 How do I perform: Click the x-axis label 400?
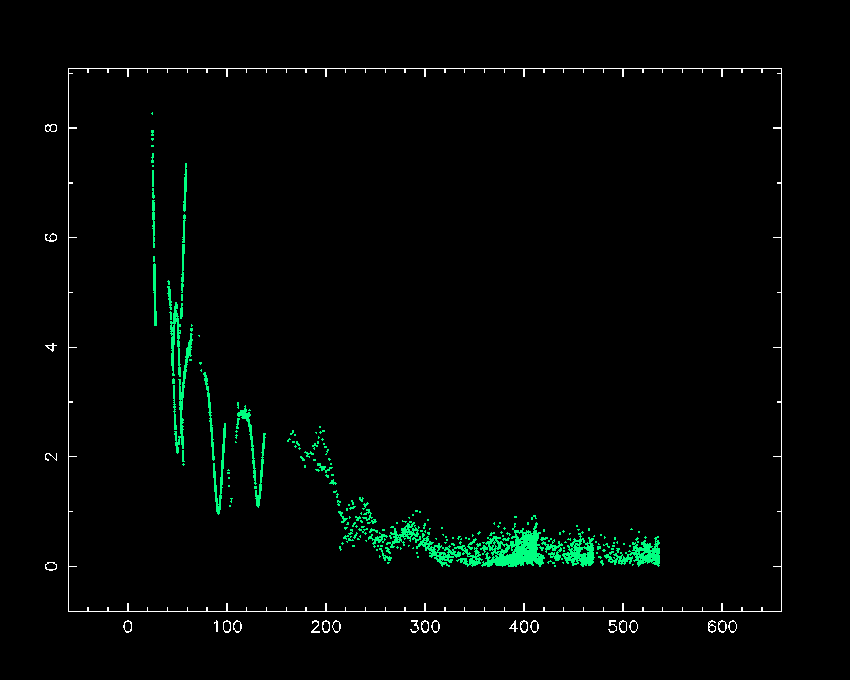[x=524, y=627]
